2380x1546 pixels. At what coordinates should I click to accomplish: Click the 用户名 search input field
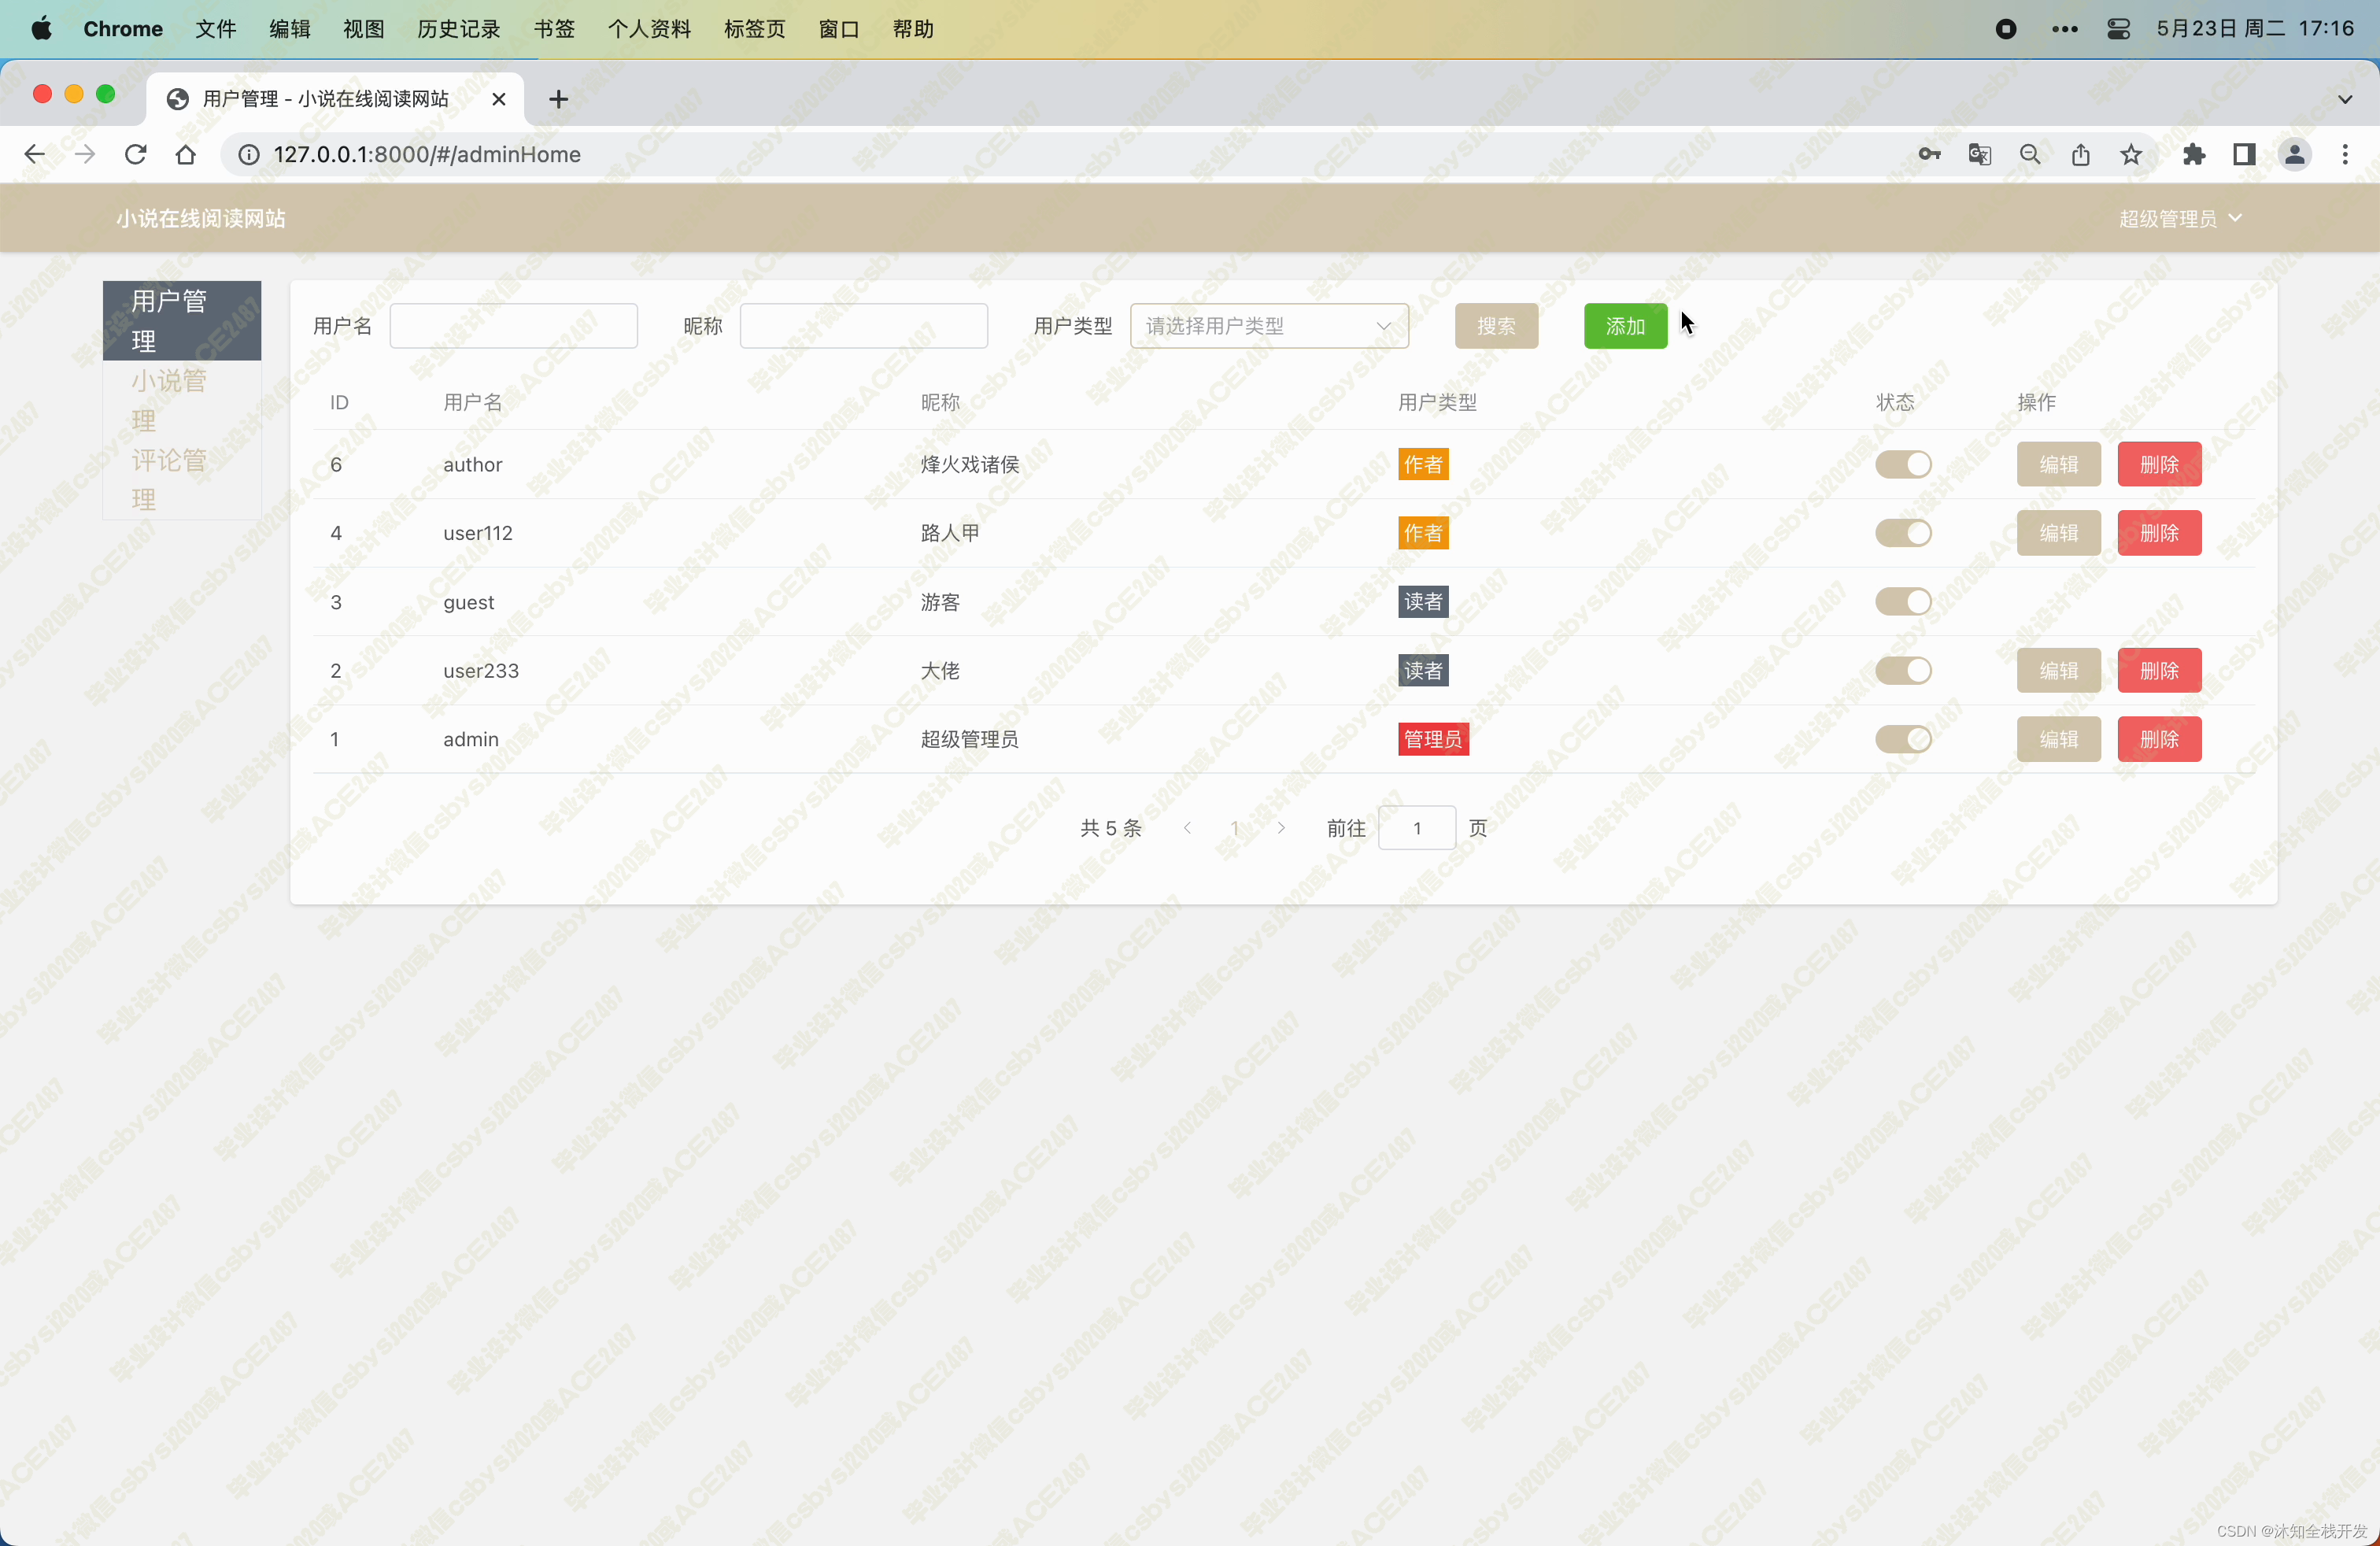[513, 326]
